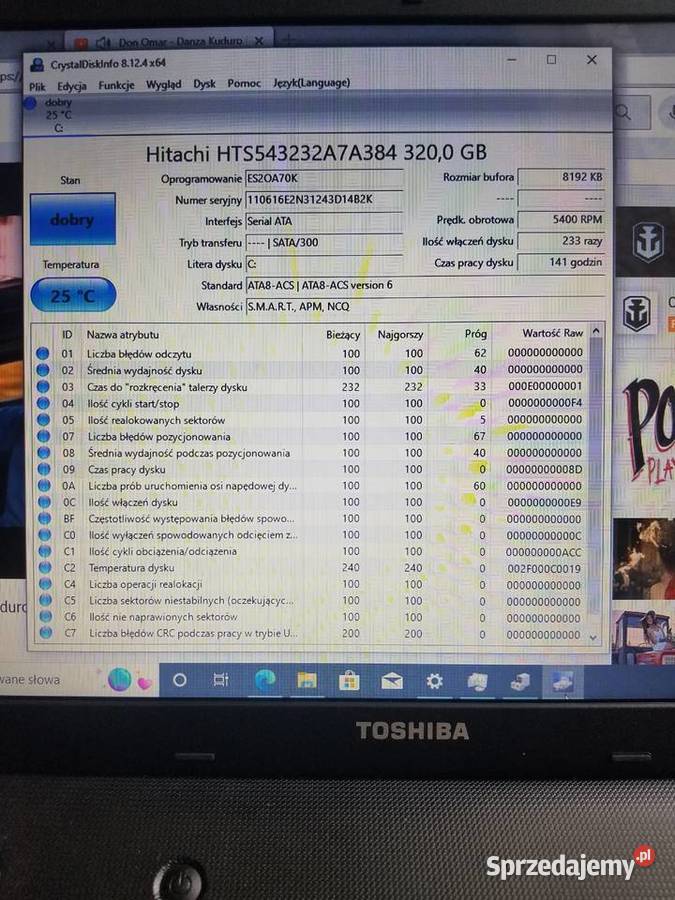Click status dot for attribute 03 rozkręcenia talerzy
This screenshot has height=900, width=675.
[43, 387]
